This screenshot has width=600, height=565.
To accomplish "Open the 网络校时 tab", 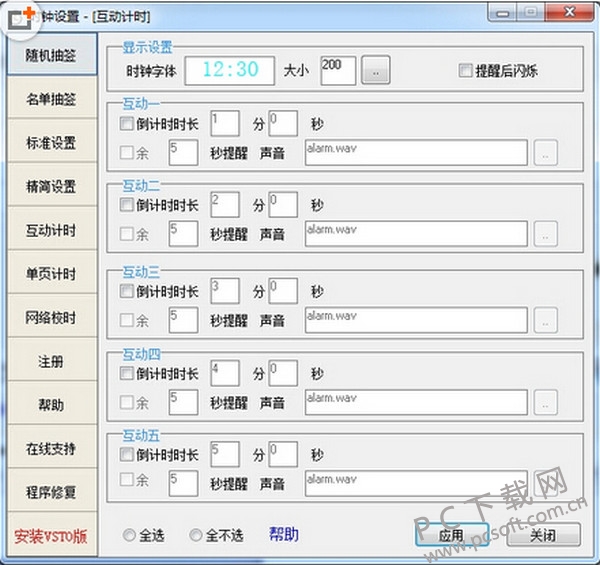I will [x=52, y=317].
